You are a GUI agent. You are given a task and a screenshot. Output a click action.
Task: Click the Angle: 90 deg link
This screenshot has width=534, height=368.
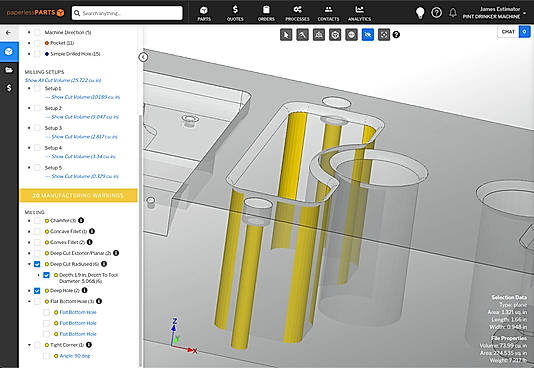click(75, 356)
